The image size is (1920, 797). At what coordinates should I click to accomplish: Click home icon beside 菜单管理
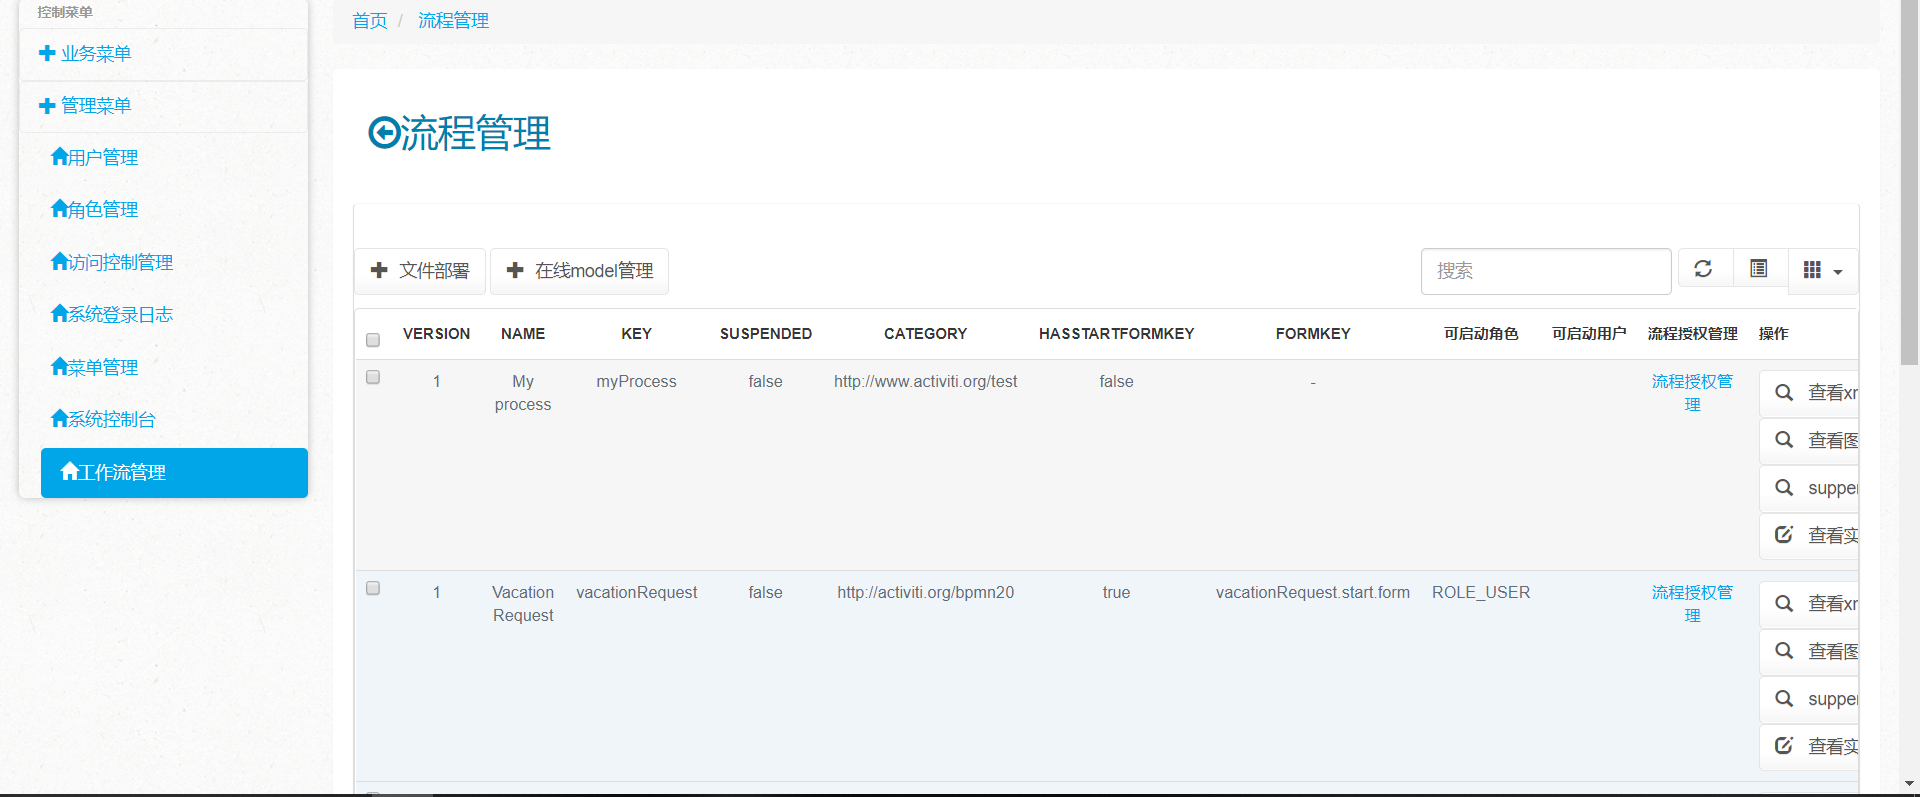click(59, 366)
